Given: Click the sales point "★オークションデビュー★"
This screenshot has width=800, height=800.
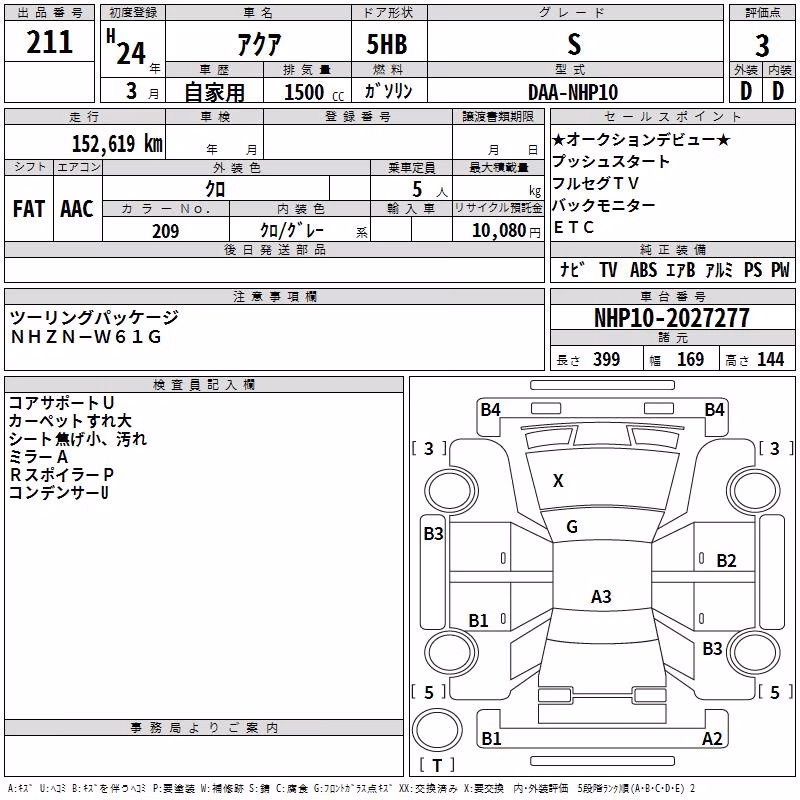Looking at the screenshot, I should pos(641,139).
